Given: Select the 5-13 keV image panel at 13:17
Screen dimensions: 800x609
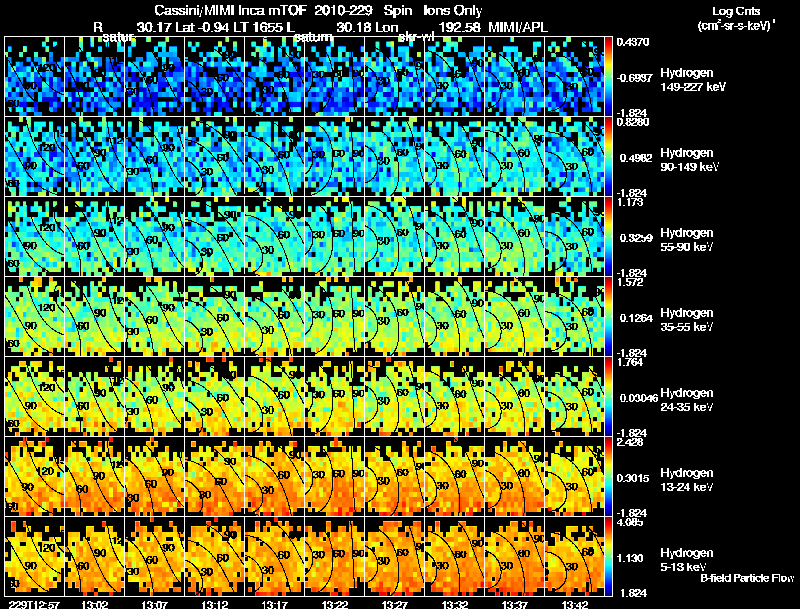Looking at the screenshot, I should click(274, 556).
